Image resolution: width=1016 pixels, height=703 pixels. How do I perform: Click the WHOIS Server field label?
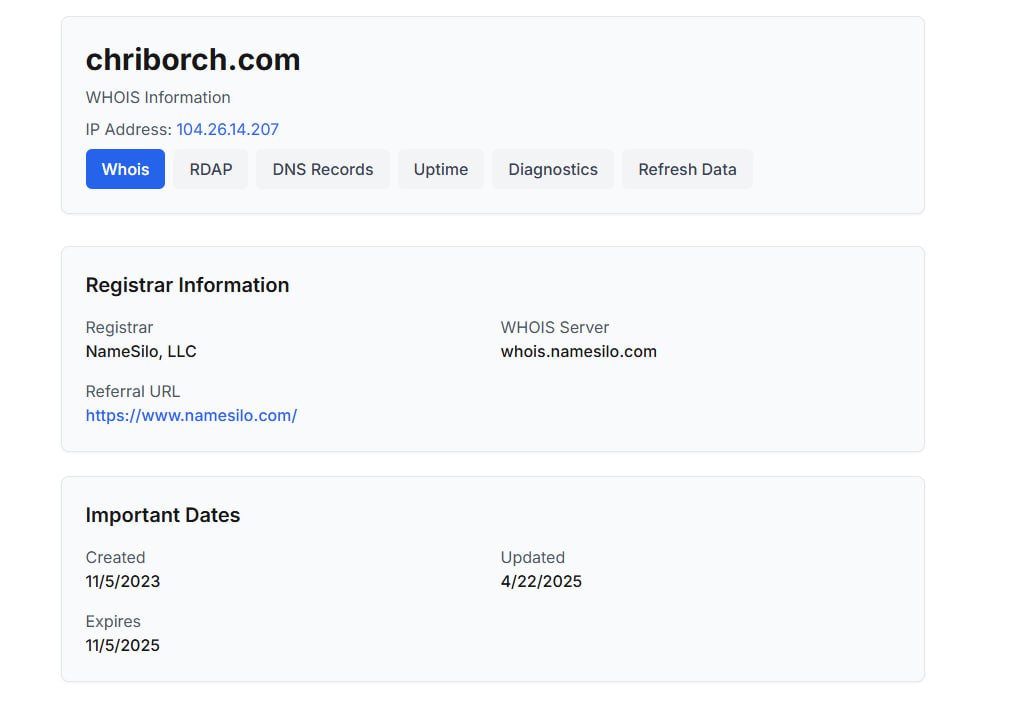pos(554,327)
